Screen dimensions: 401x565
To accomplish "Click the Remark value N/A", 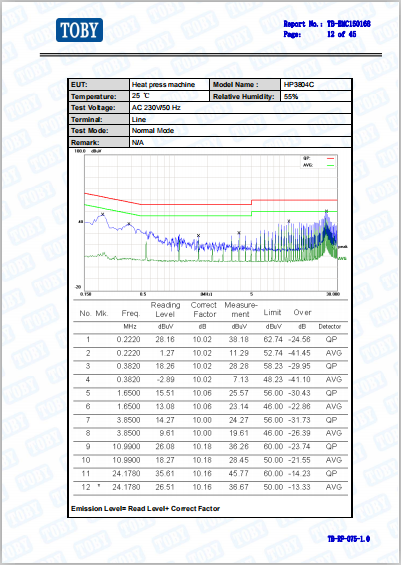I will (x=138, y=142).
